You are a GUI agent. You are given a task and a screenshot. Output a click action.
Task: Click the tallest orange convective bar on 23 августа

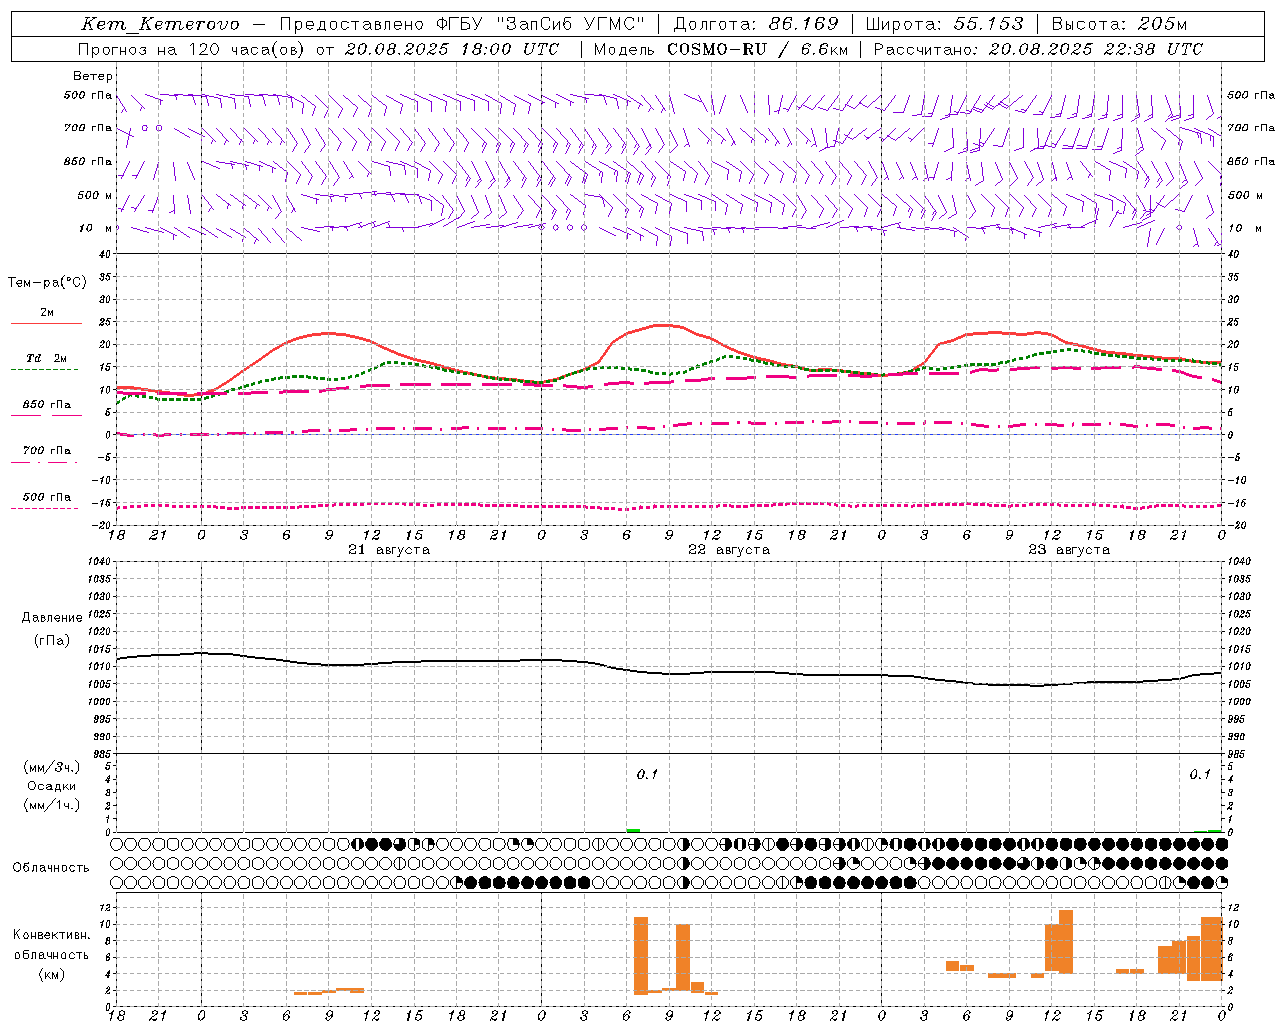(x=1066, y=941)
